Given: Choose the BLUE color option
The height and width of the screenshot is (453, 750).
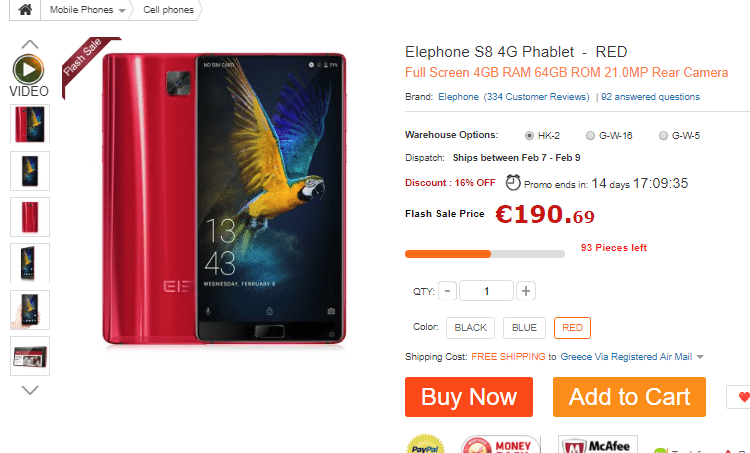Looking at the screenshot, I should (524, 328).
